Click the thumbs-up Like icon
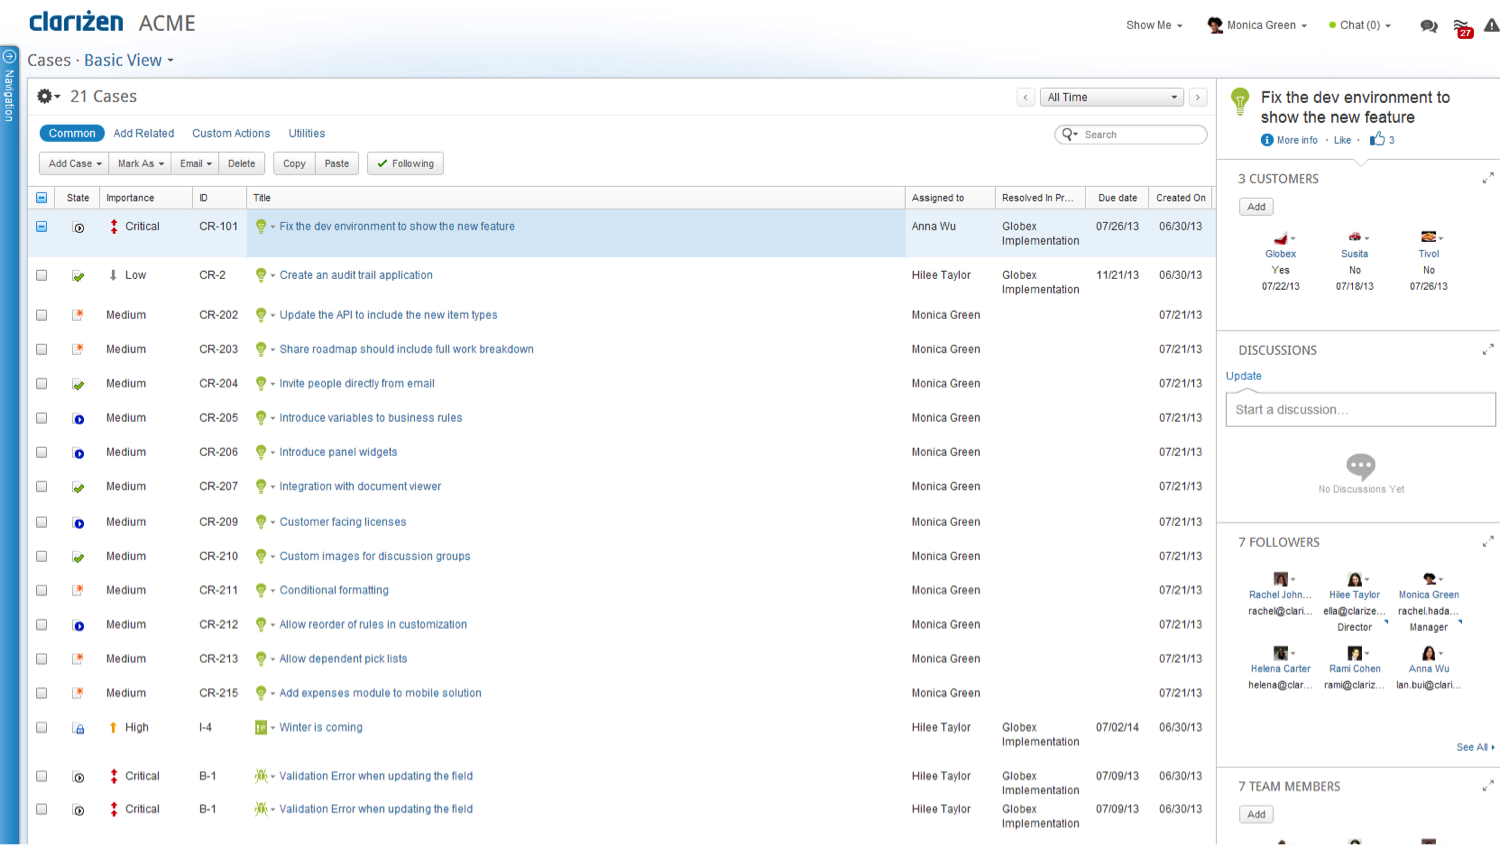This screenshot has width=1500, height=845. click(1377, 139)
